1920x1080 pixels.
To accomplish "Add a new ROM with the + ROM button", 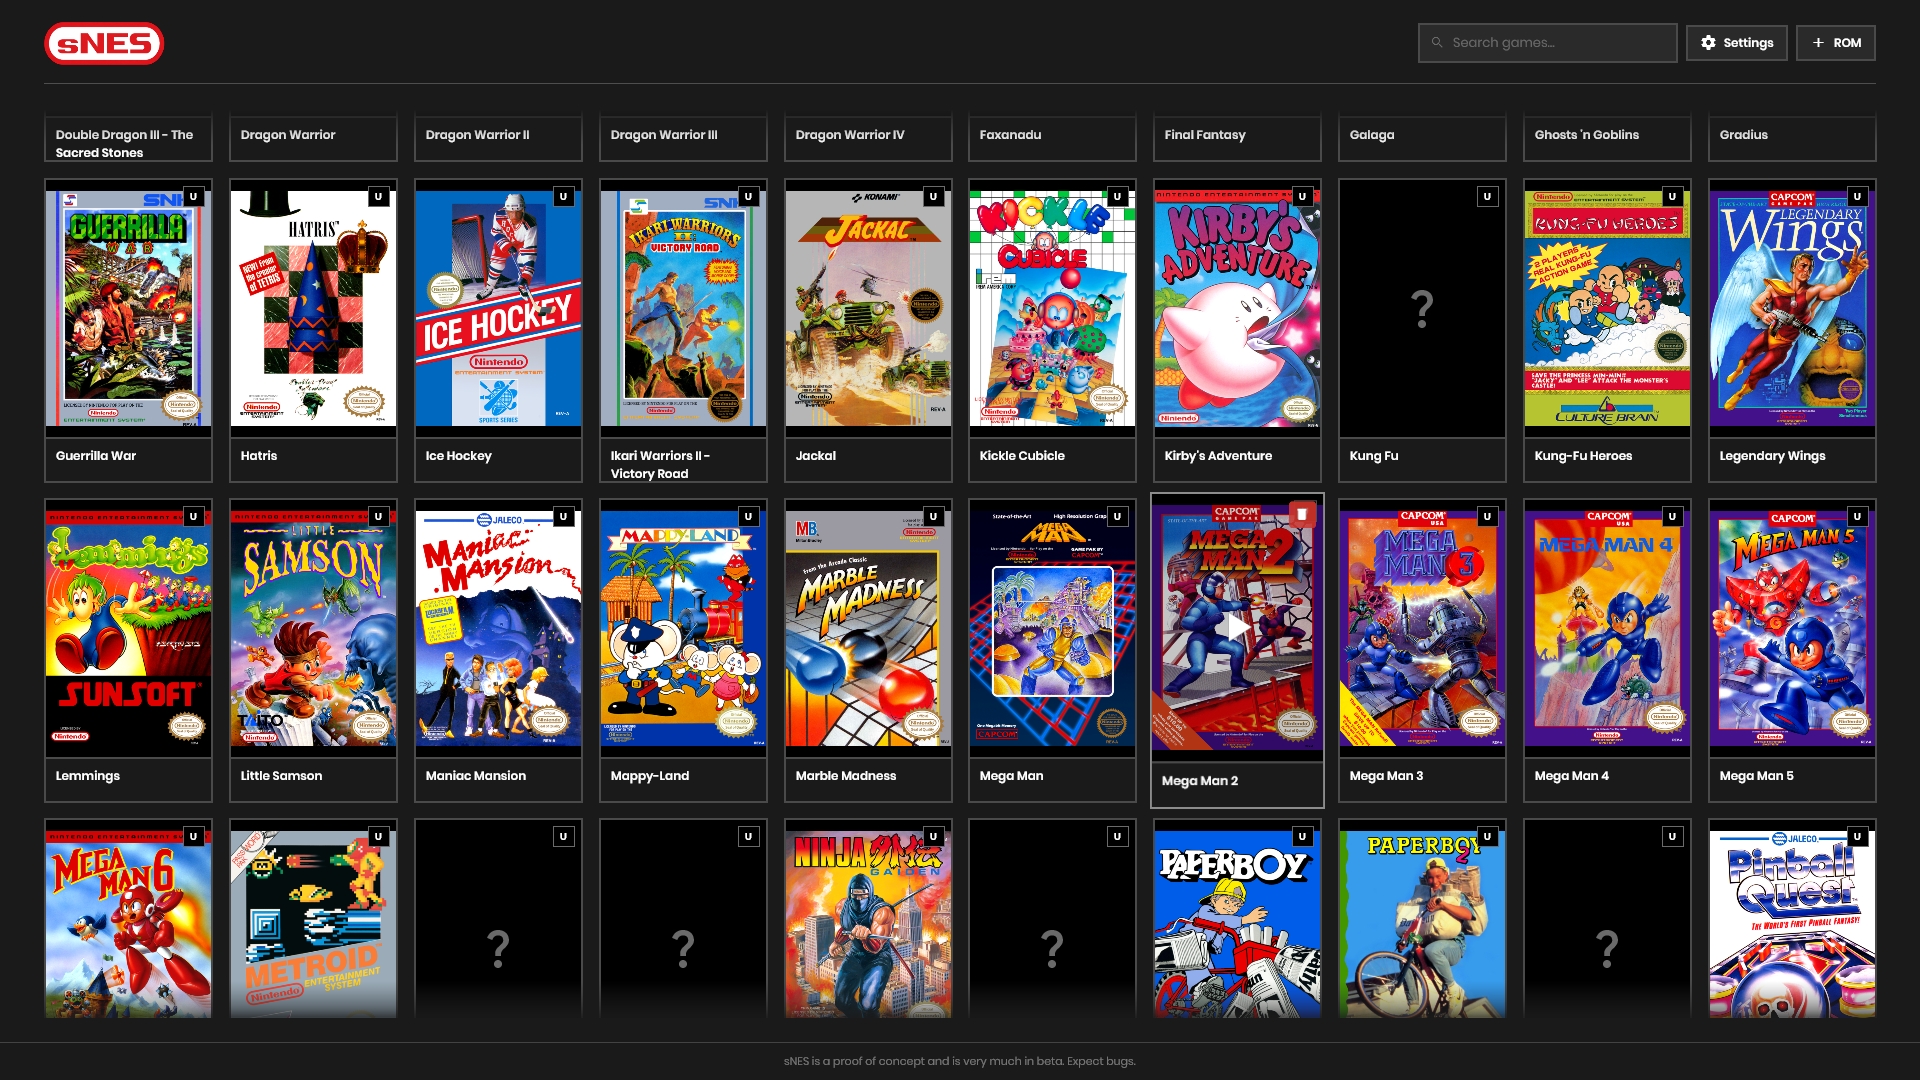I will click(x=1835, y=43).
